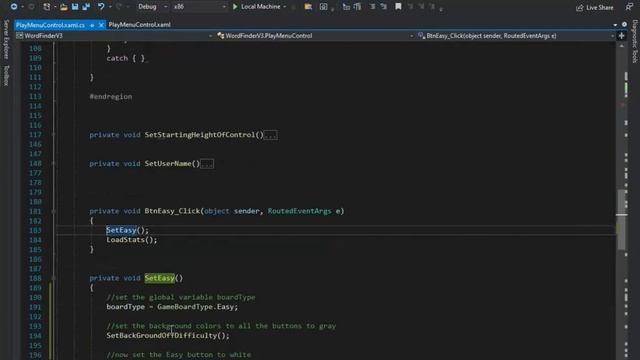Viewport: 640px width, 360px height.
Task: Click the vertical scrollbar thumb
Action: coord(622,219)
